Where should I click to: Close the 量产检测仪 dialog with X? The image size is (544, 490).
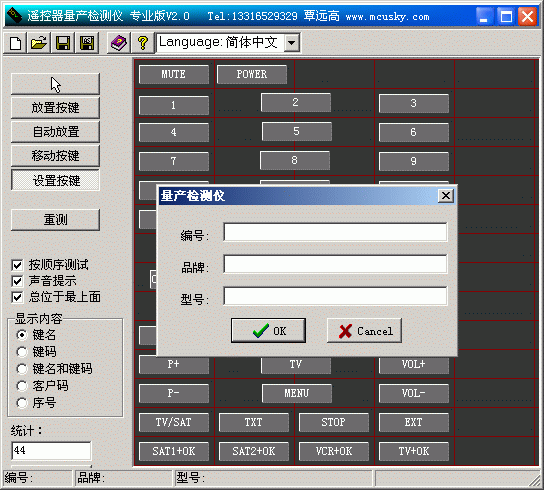446,196
